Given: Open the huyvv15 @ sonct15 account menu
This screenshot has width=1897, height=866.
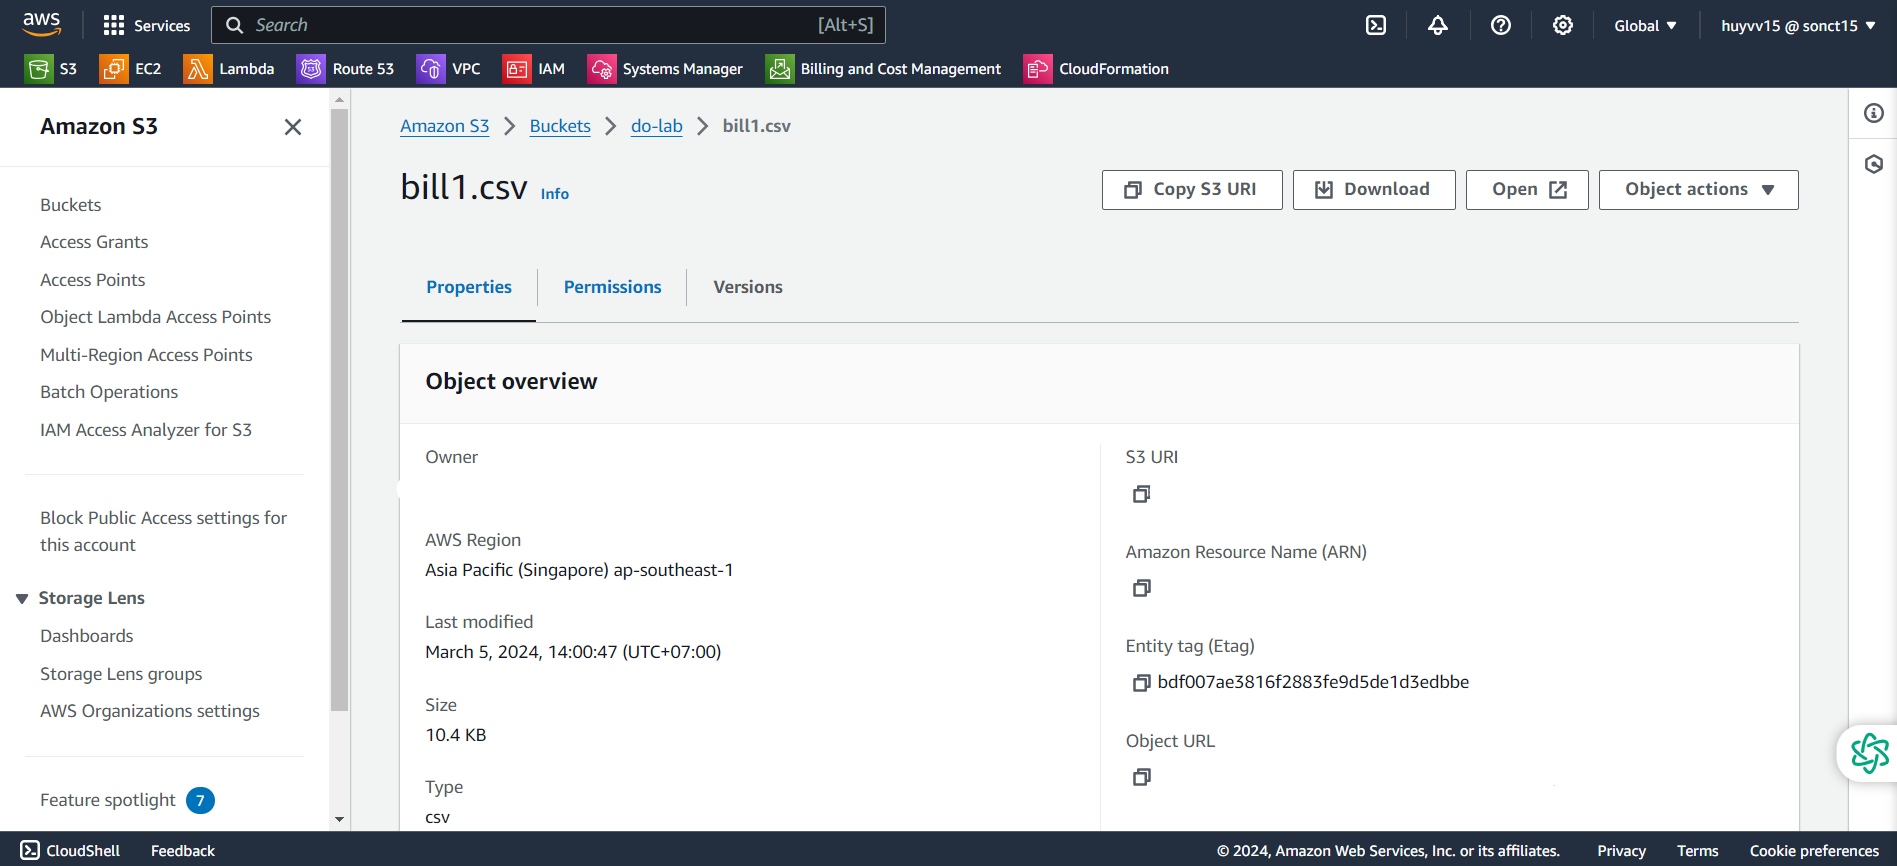Looking at the screenshot, I should [x=1798, y=26].
